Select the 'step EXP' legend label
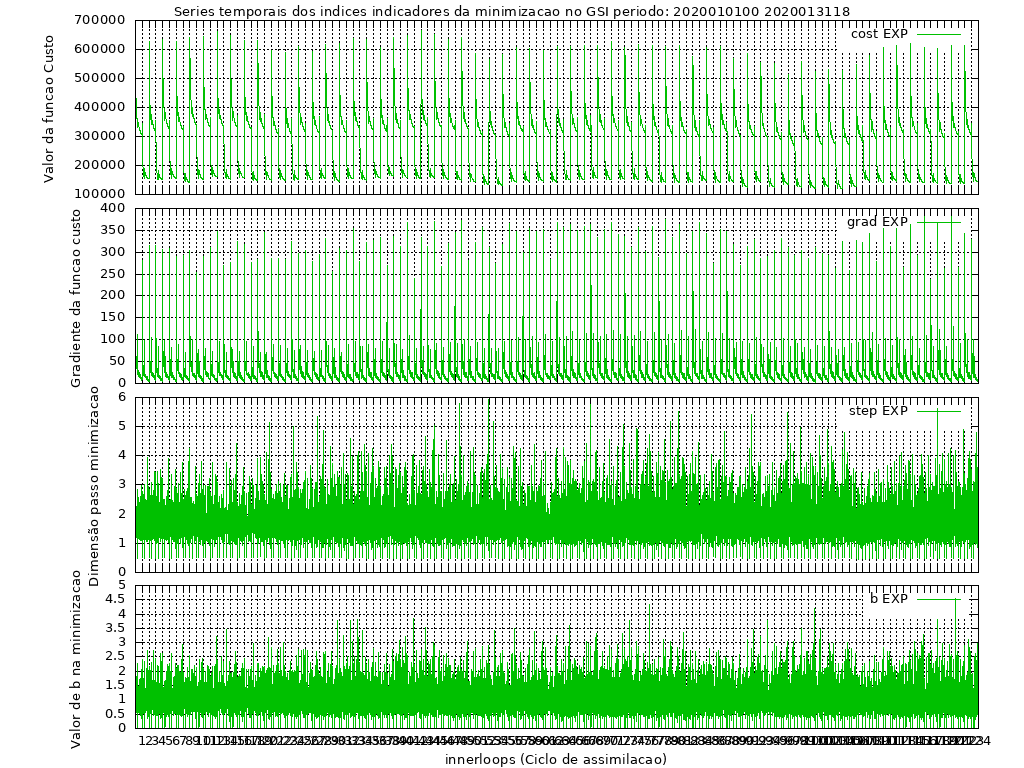Screen dimensions: 1024x768 coord(878,411)
